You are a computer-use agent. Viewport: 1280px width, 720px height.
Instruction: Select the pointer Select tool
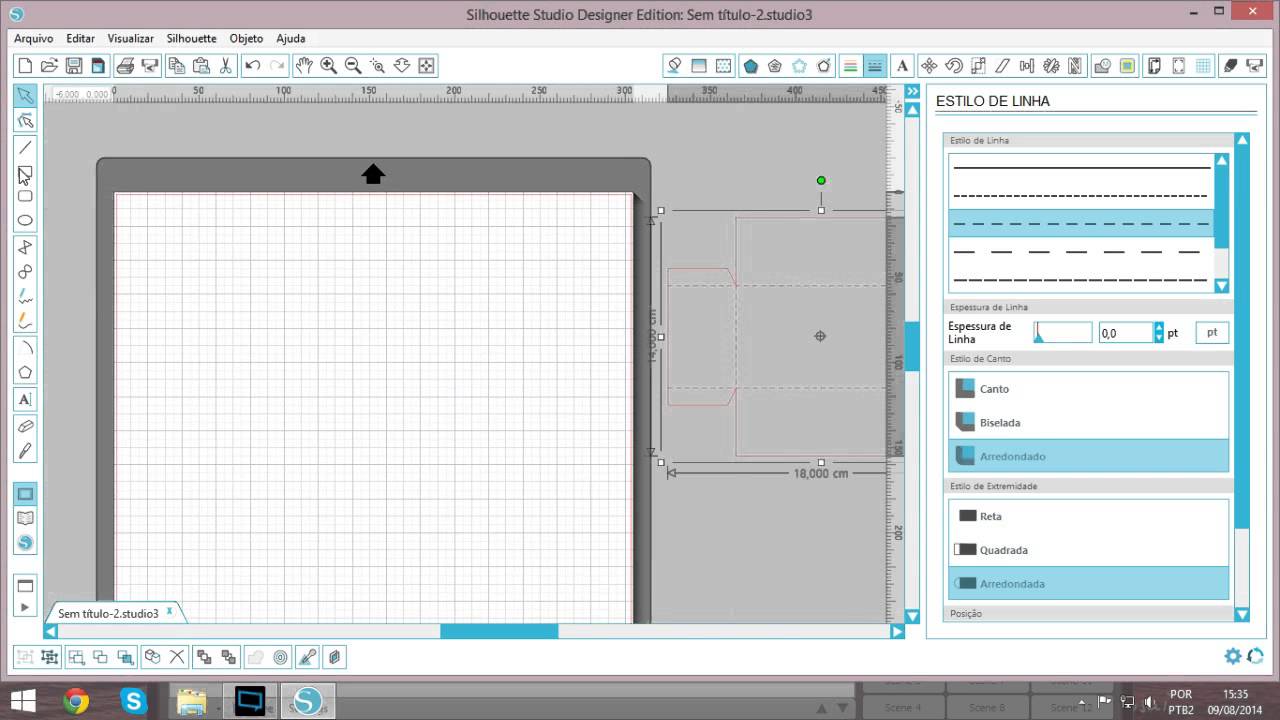point(25,95)
